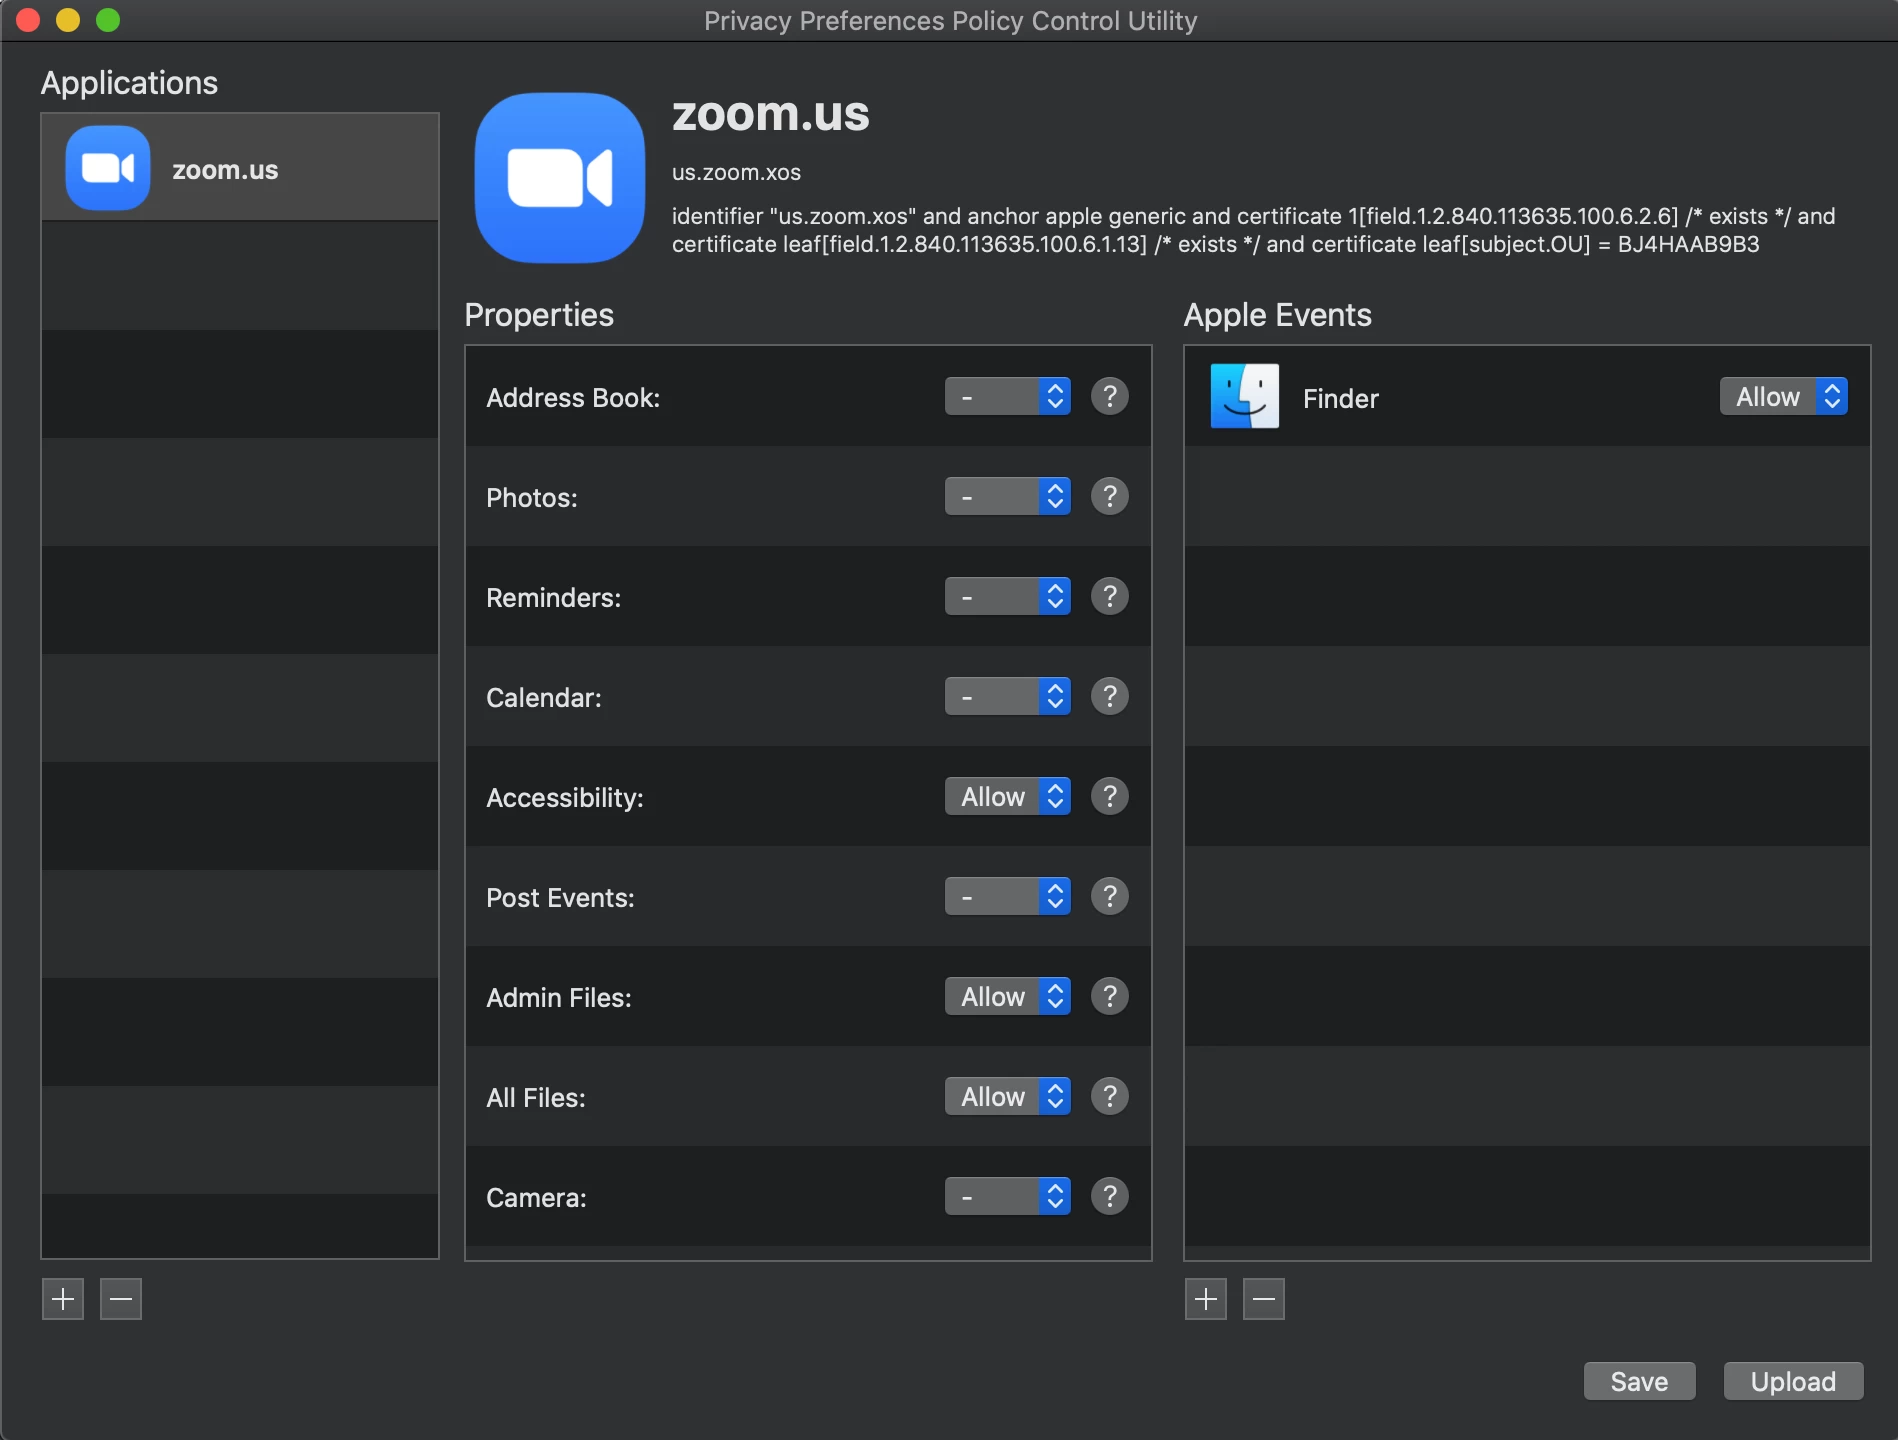
Task: Click the Photos label
Action: pos(532,498)
